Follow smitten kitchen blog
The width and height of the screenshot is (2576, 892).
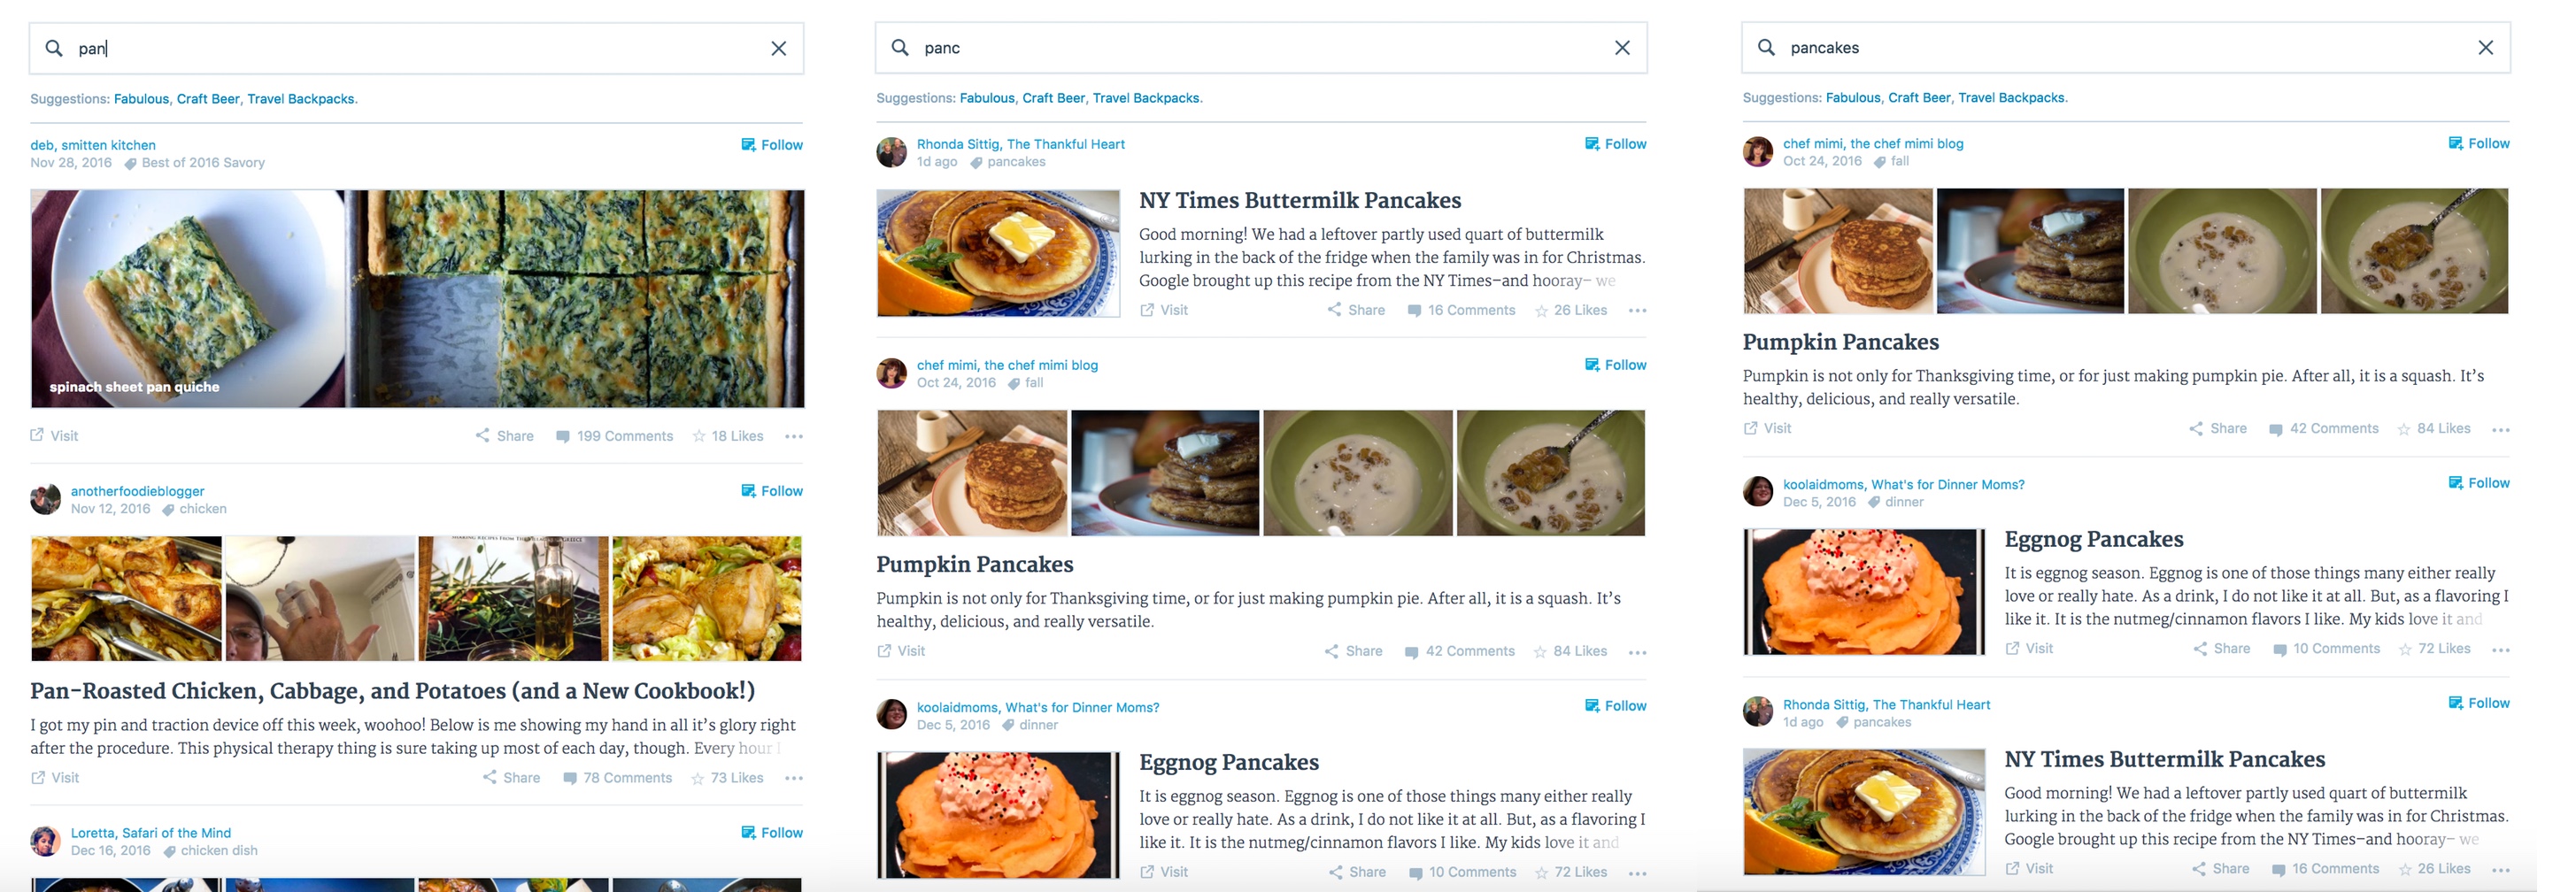772,145
